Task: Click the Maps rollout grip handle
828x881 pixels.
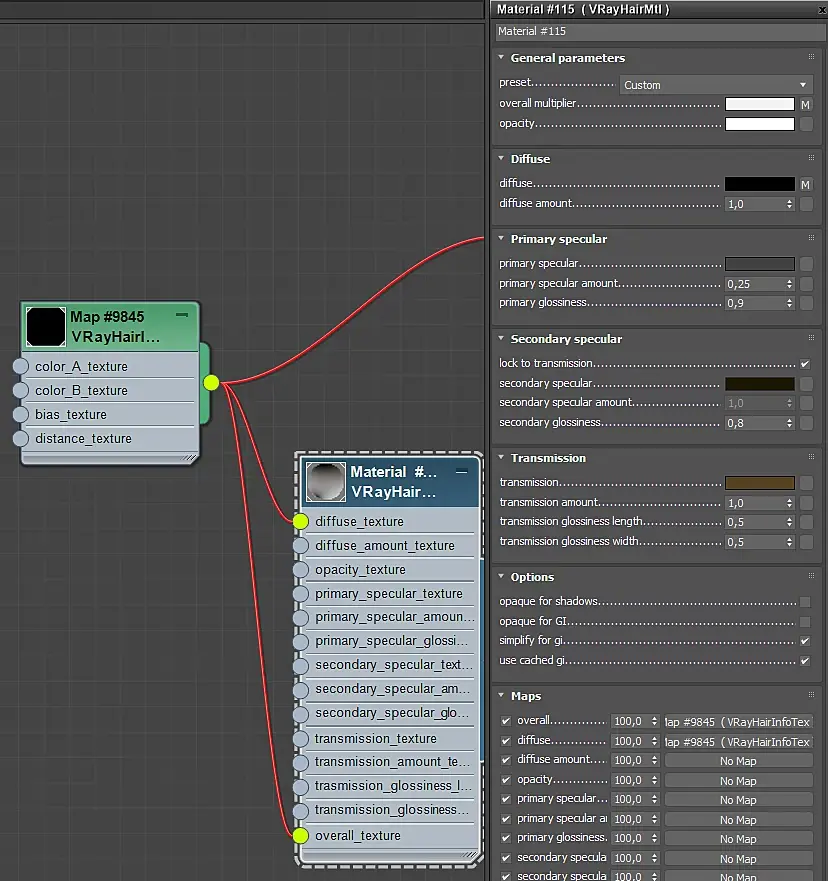Action: point(811,695)
